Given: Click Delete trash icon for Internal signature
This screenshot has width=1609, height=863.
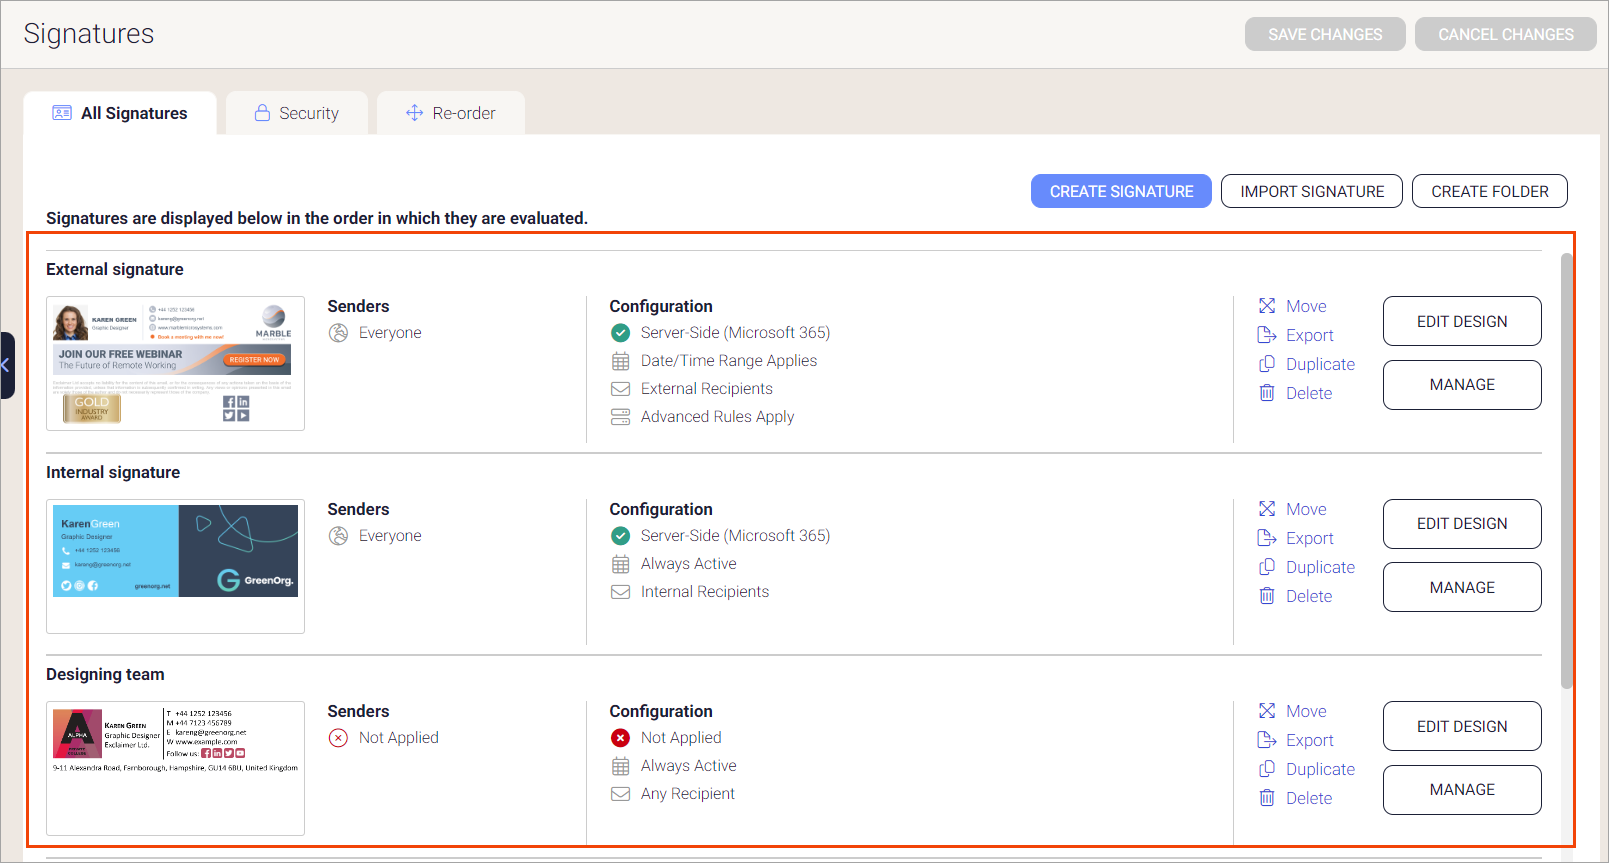Looking at the screenshot, I should [1267, 596].
